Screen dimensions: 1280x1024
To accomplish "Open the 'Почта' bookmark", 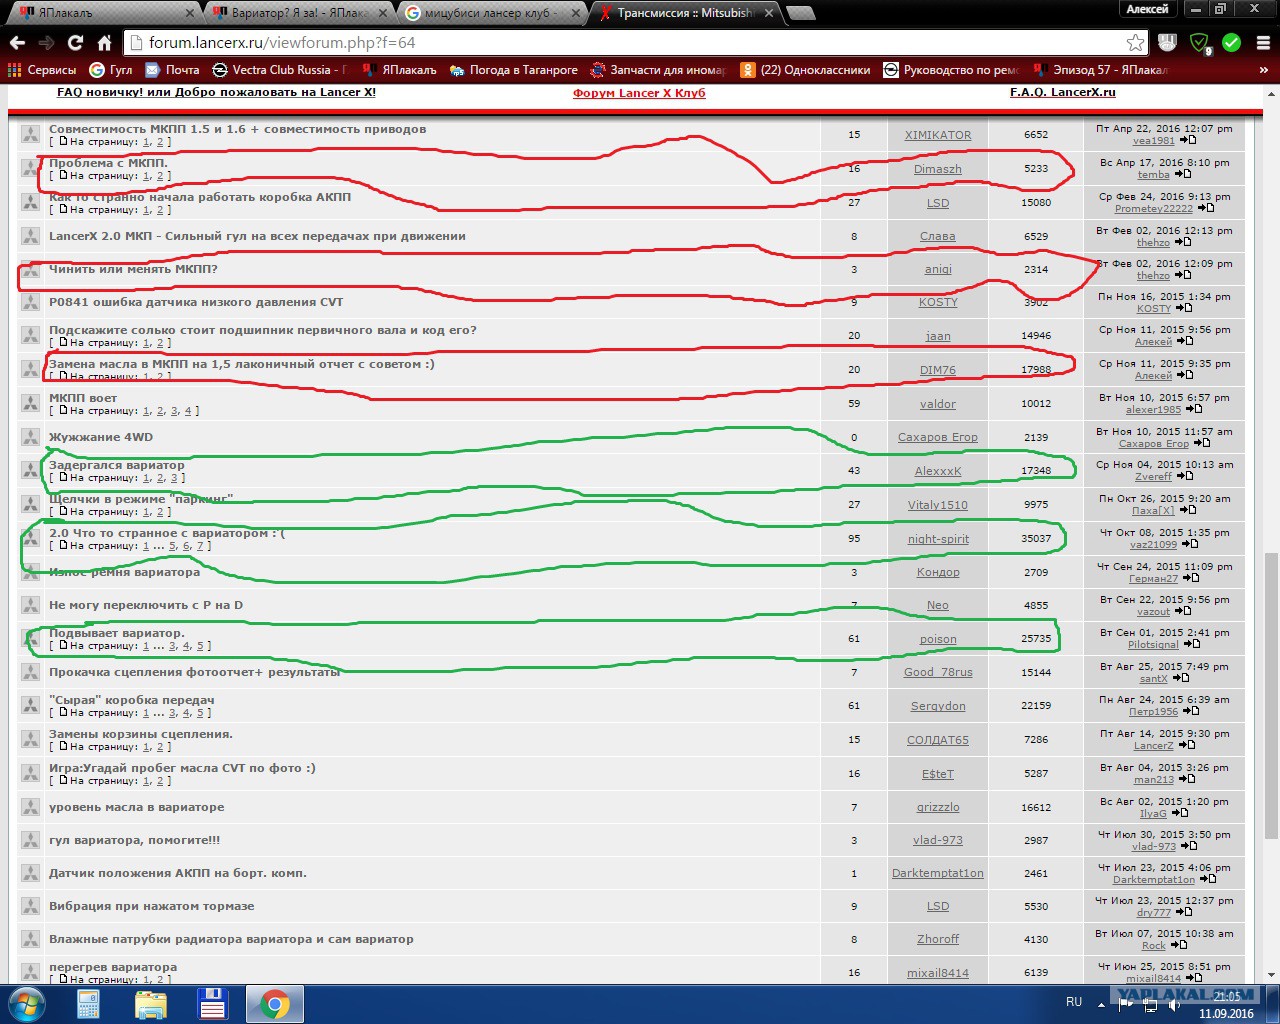I will pos(172,70).
